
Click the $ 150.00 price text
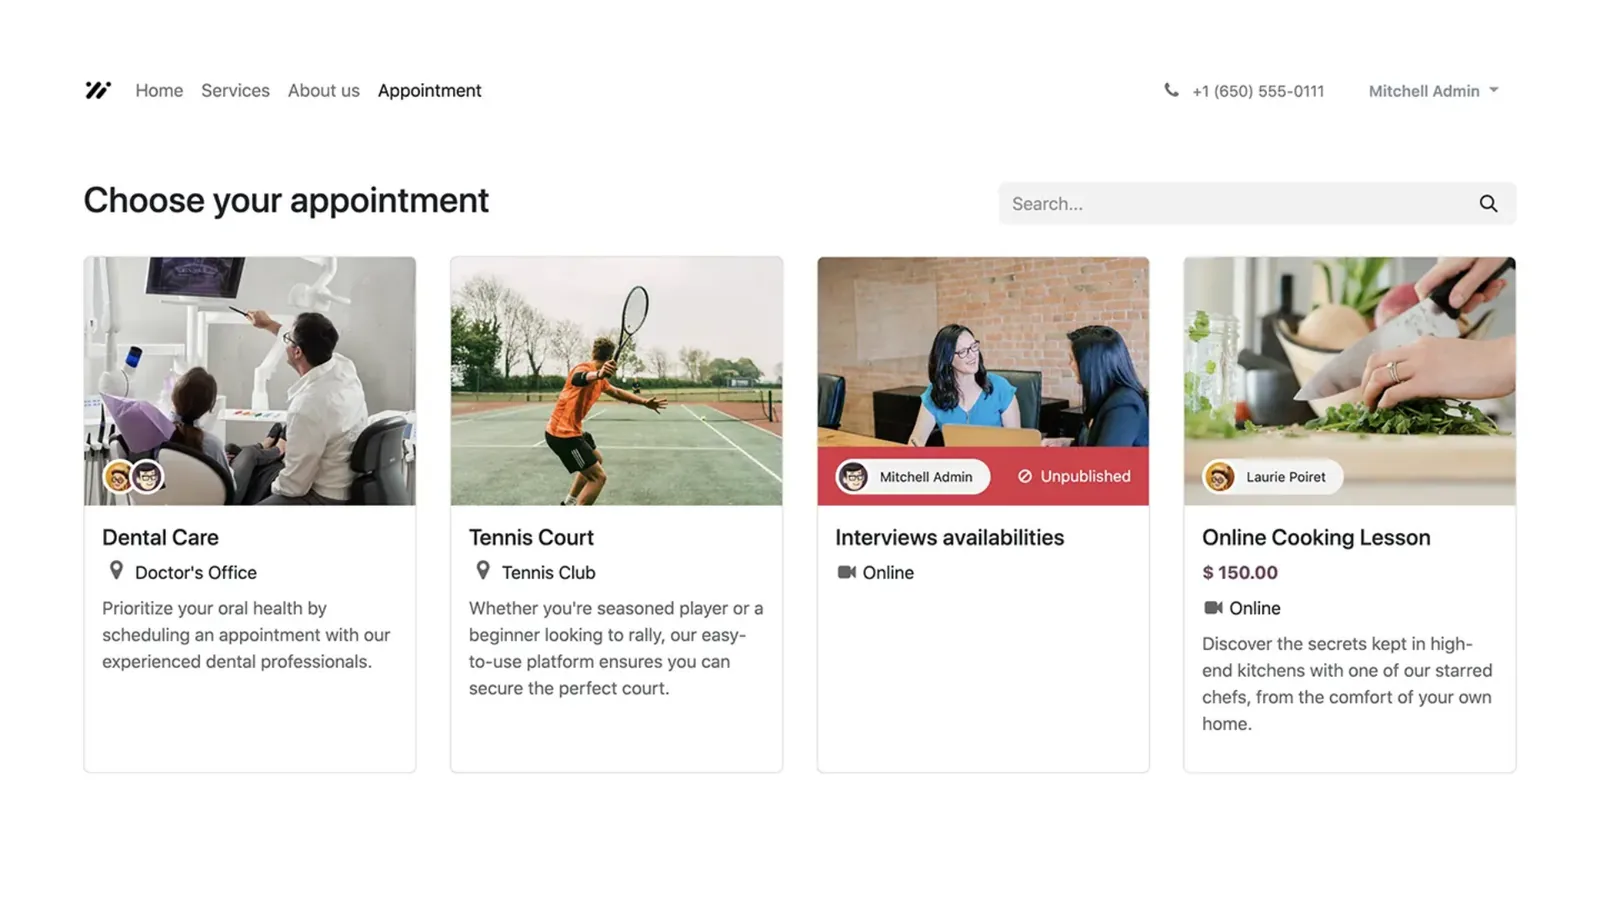(x=1240, y=573)
